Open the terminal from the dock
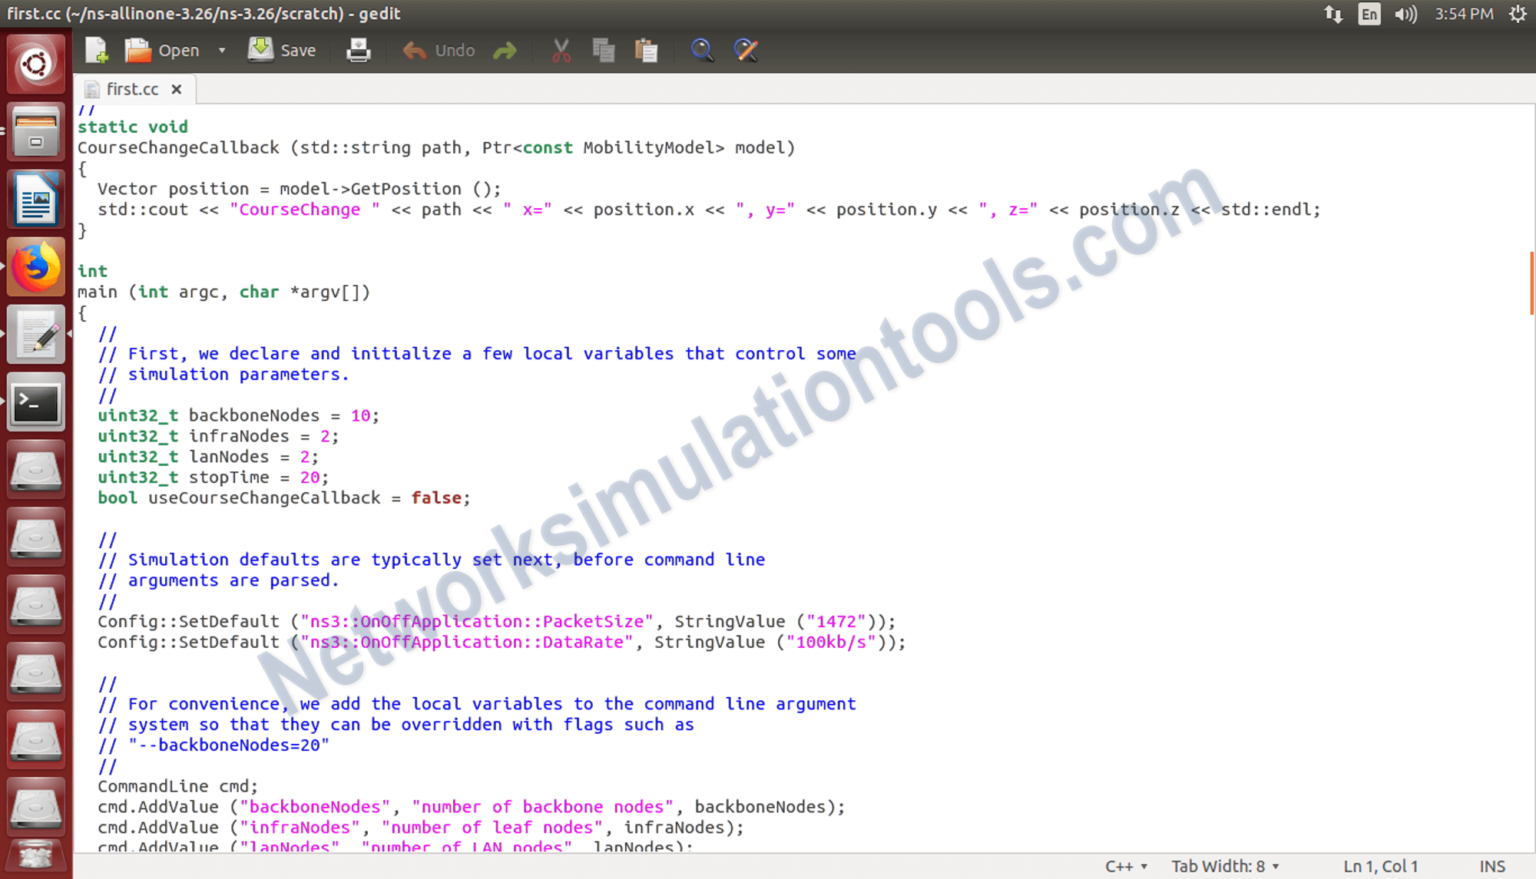1536x879 pixels. 35,402
